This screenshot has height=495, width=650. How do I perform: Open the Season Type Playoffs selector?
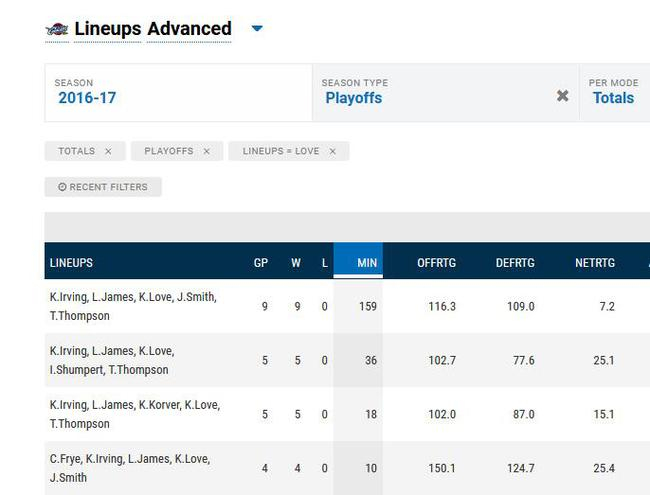point(435,93)
